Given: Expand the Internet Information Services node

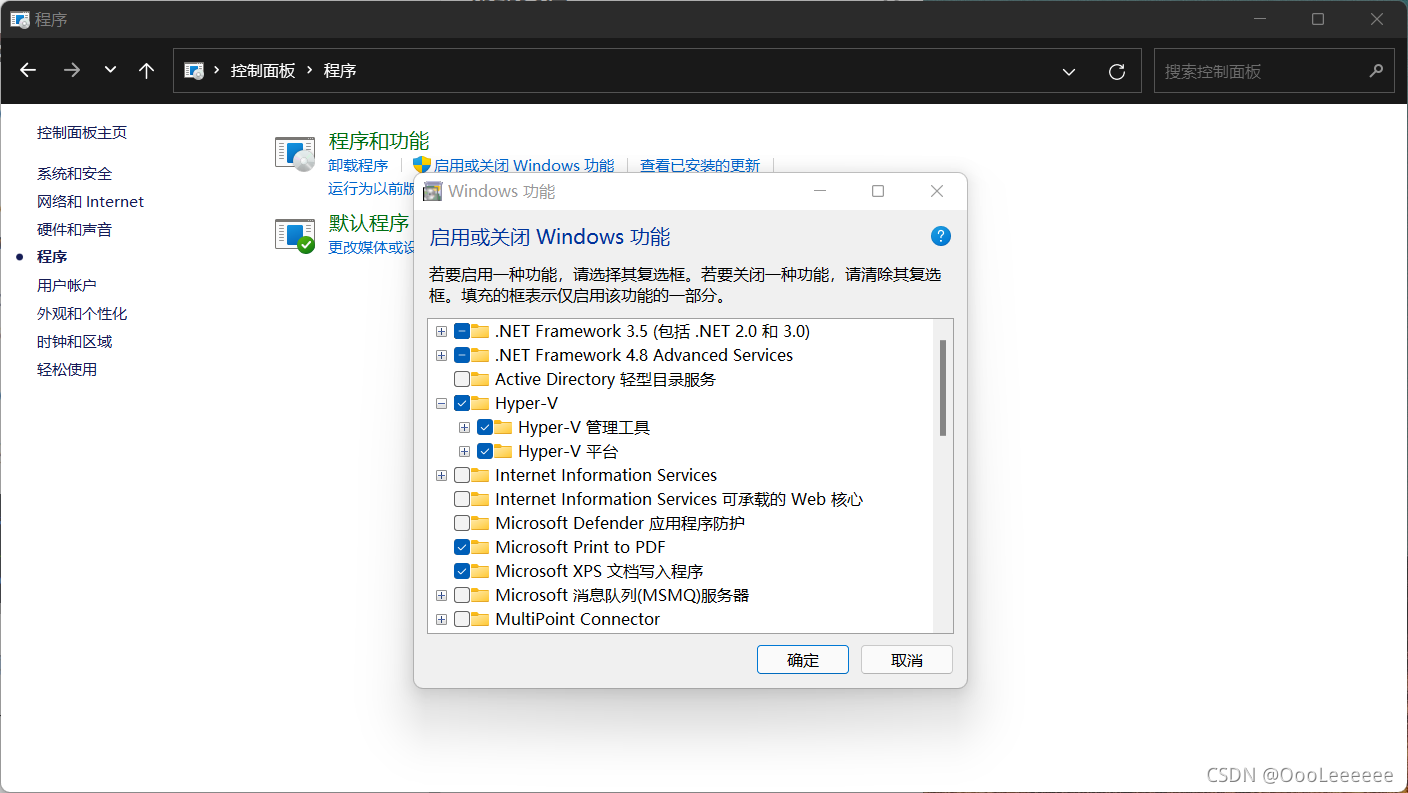Looking at the screenshot, I should [x=441, y=475].
